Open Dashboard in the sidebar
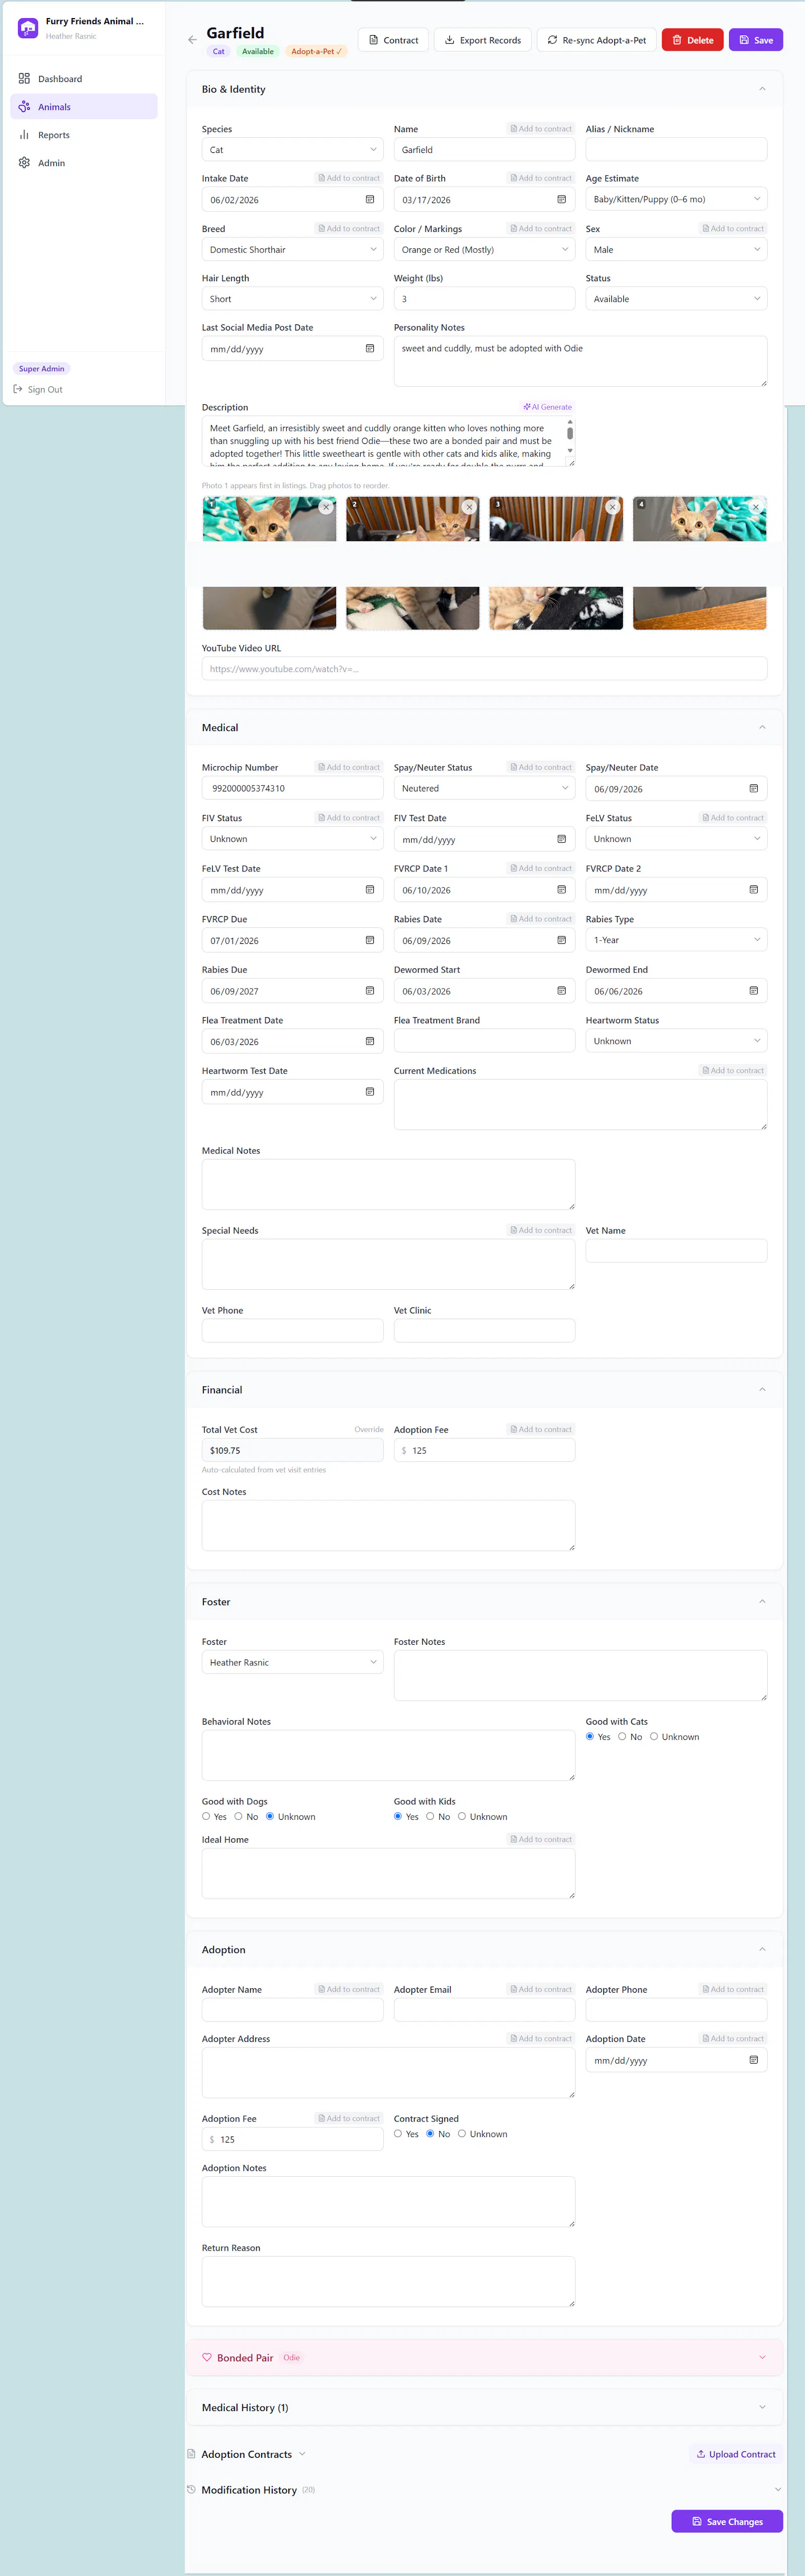 pyautogui.click(x=84, y=78)
